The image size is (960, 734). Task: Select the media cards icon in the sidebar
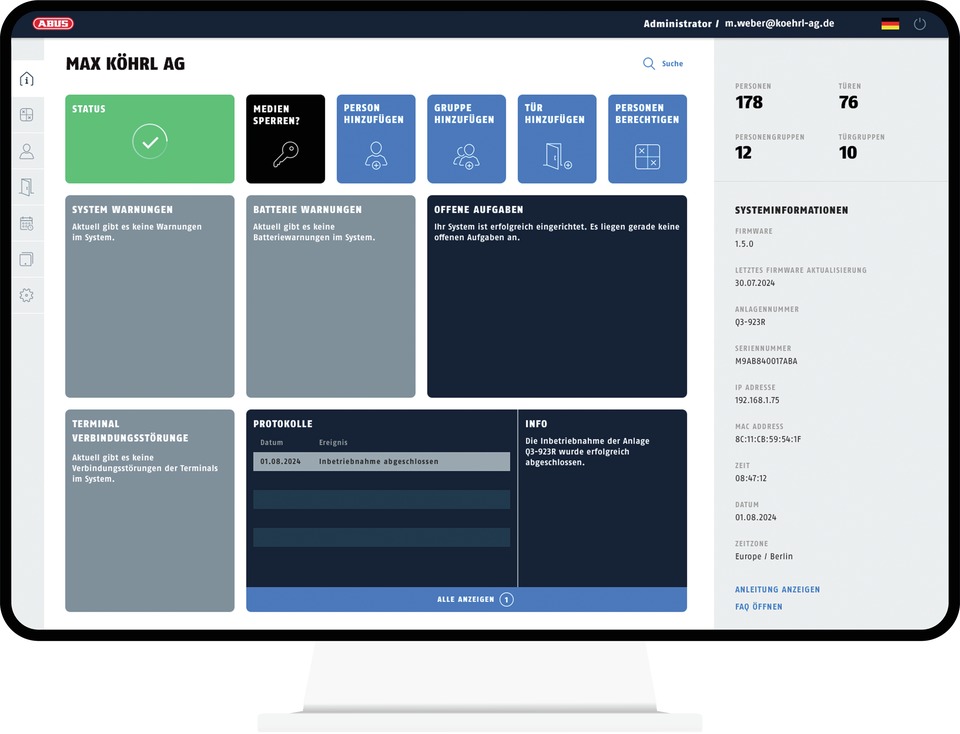coord(26,258)
